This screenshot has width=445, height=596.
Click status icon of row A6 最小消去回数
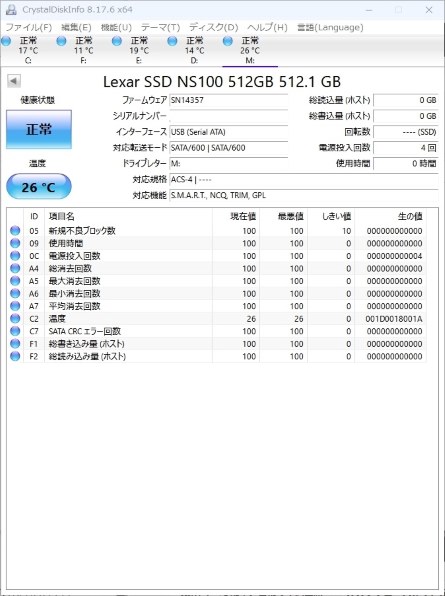(15, 293)
